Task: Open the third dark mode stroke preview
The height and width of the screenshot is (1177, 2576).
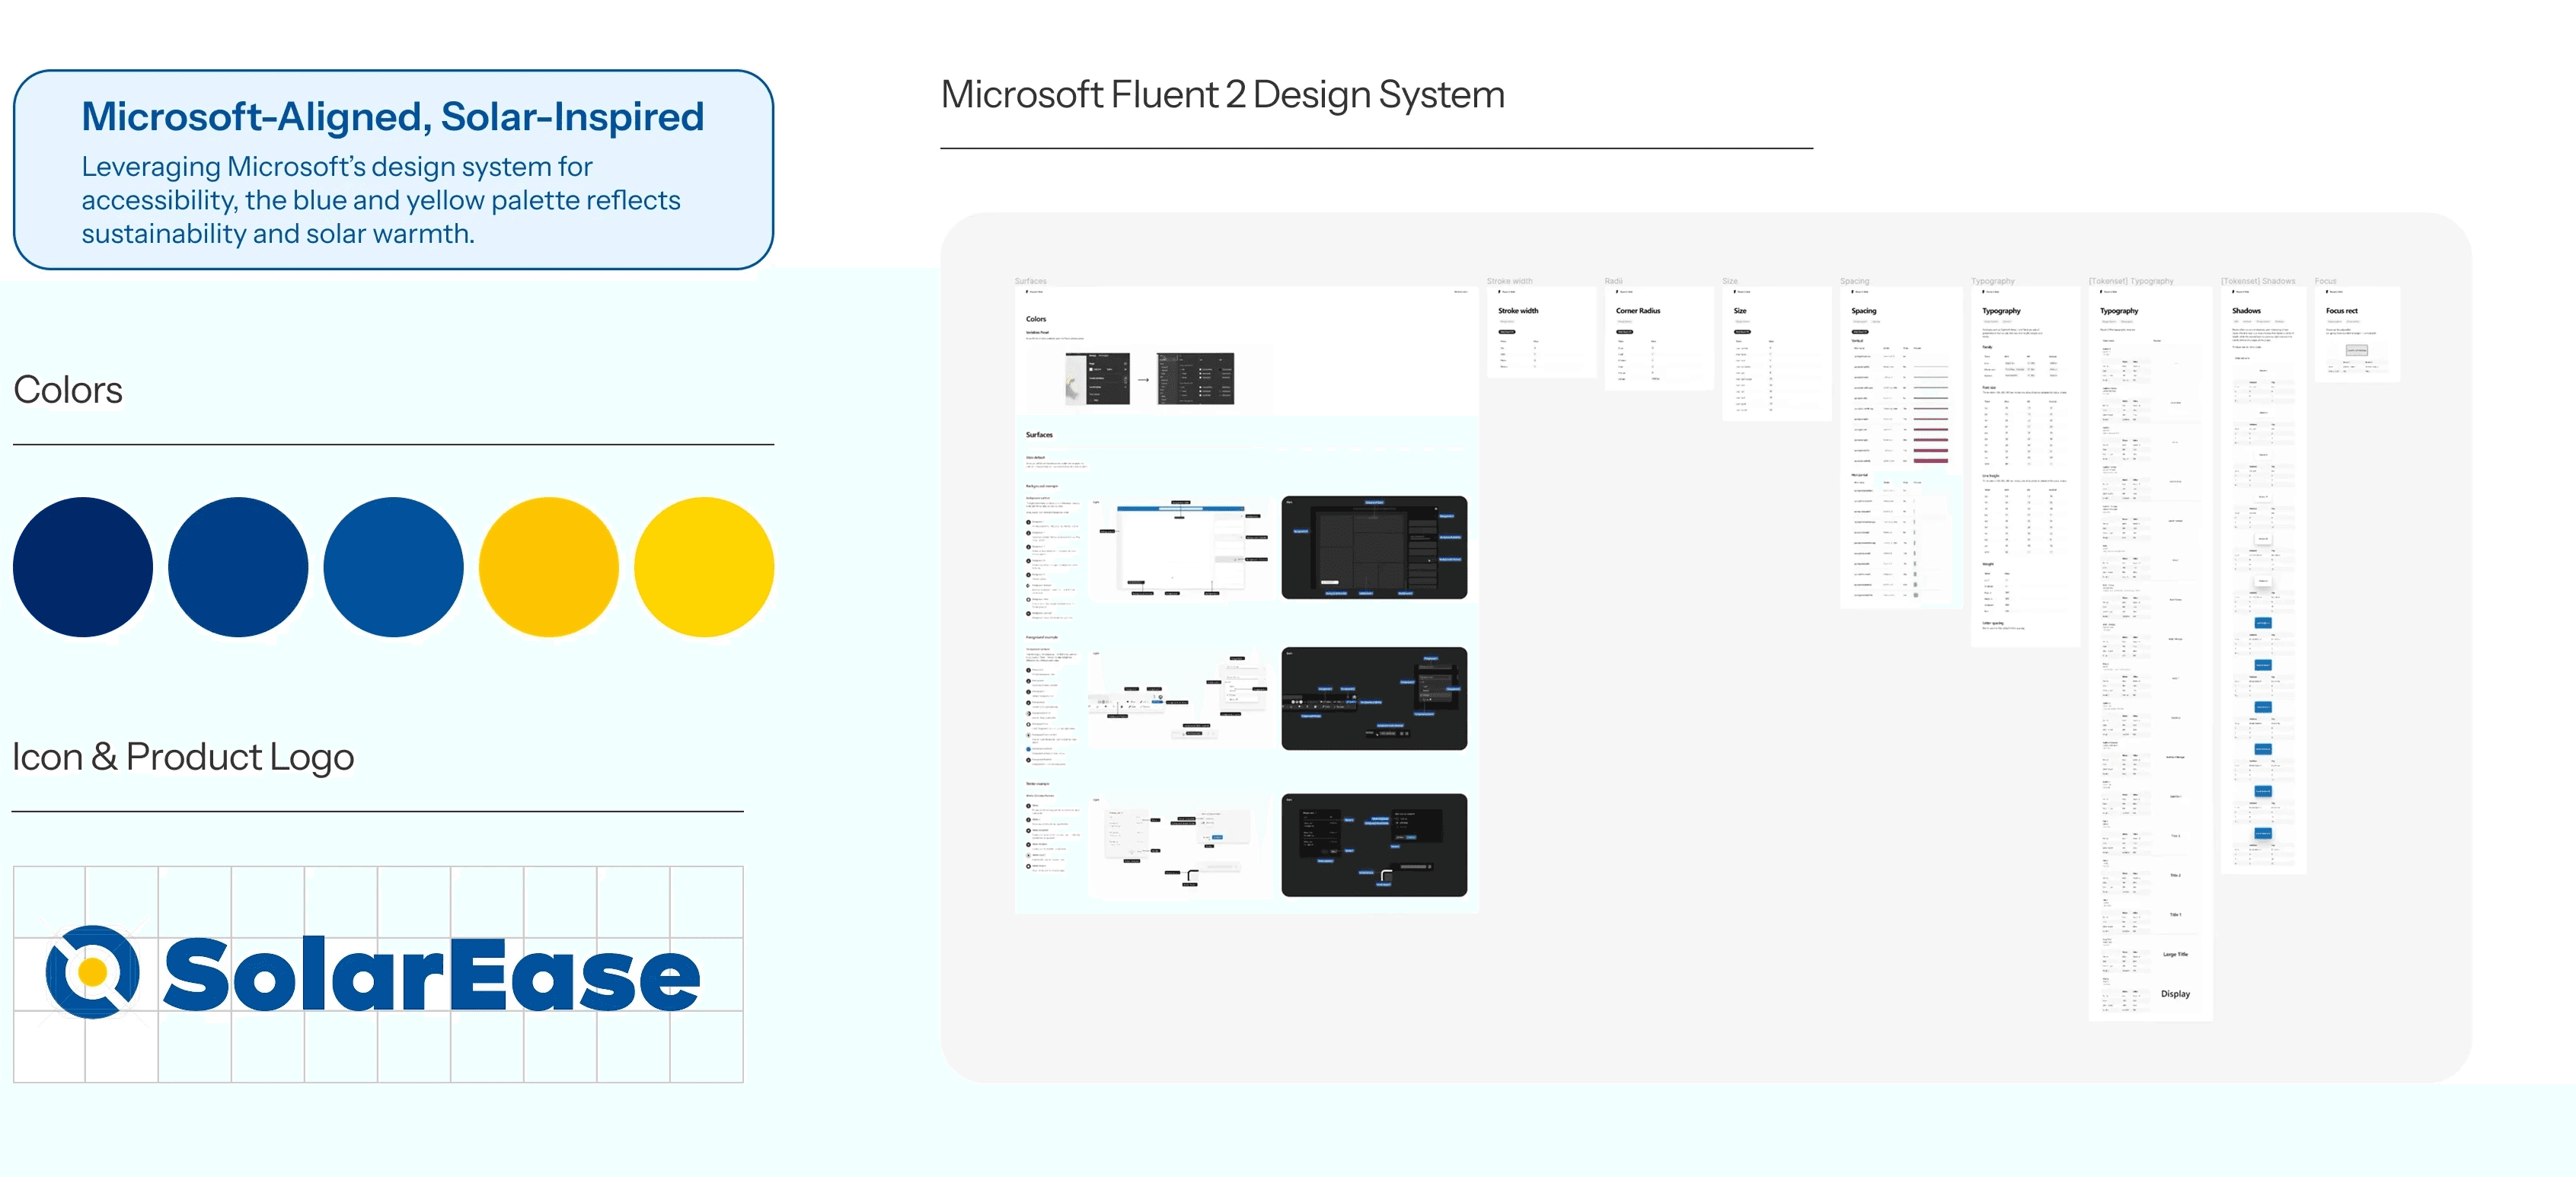Action: pos(1374,845)
